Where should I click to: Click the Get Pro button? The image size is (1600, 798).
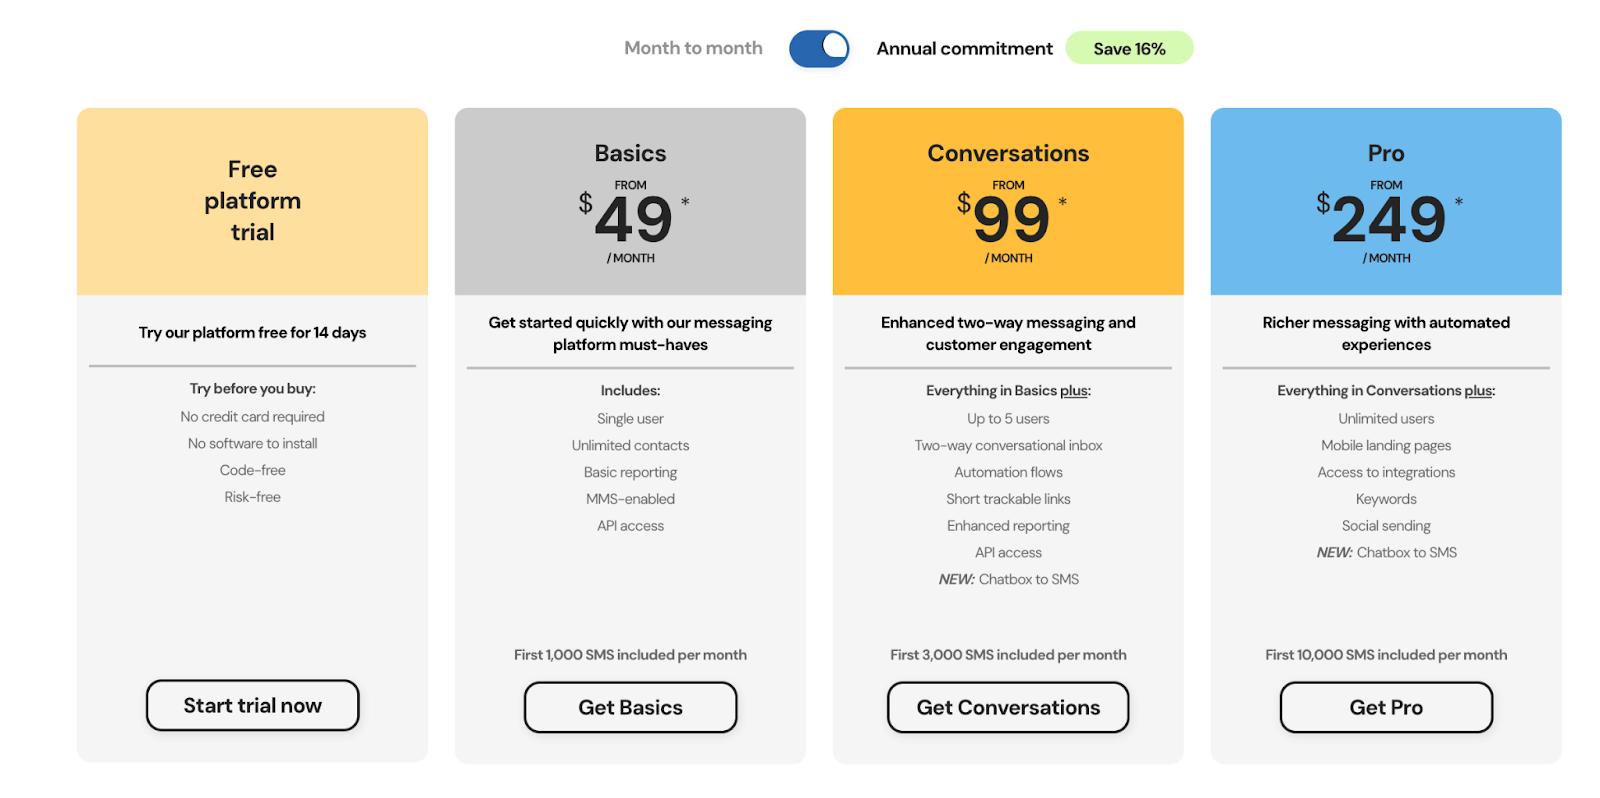pos(1386,708)
